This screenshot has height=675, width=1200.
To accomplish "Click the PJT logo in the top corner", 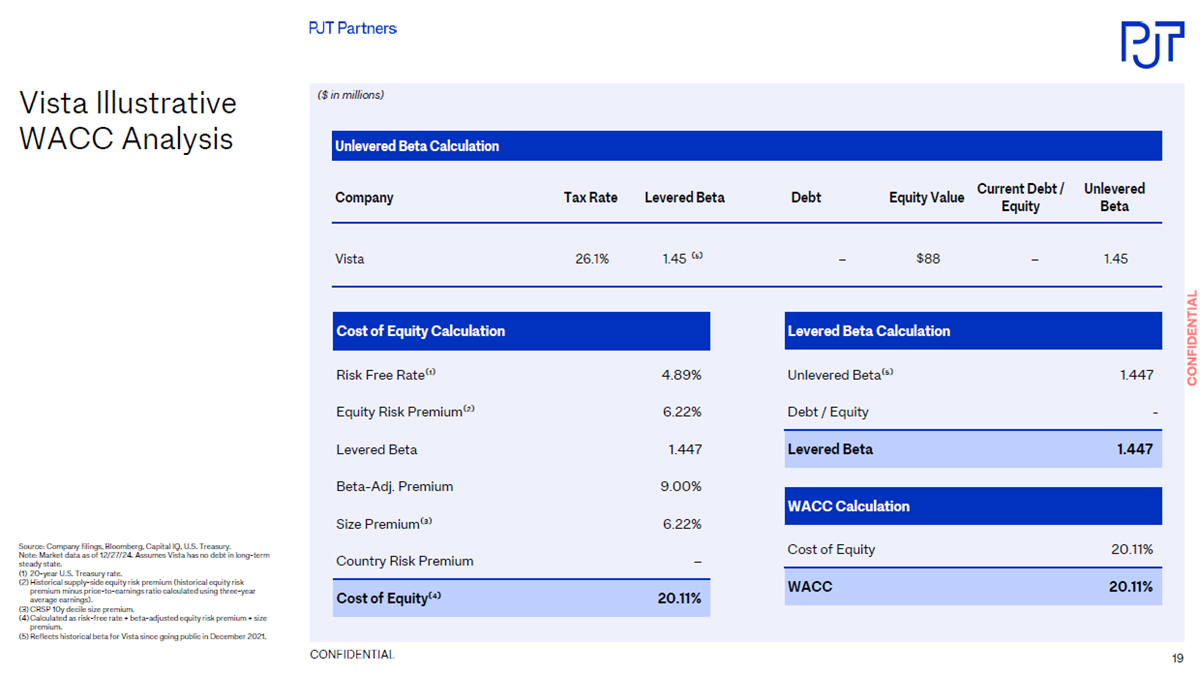I will (1151, 44).
